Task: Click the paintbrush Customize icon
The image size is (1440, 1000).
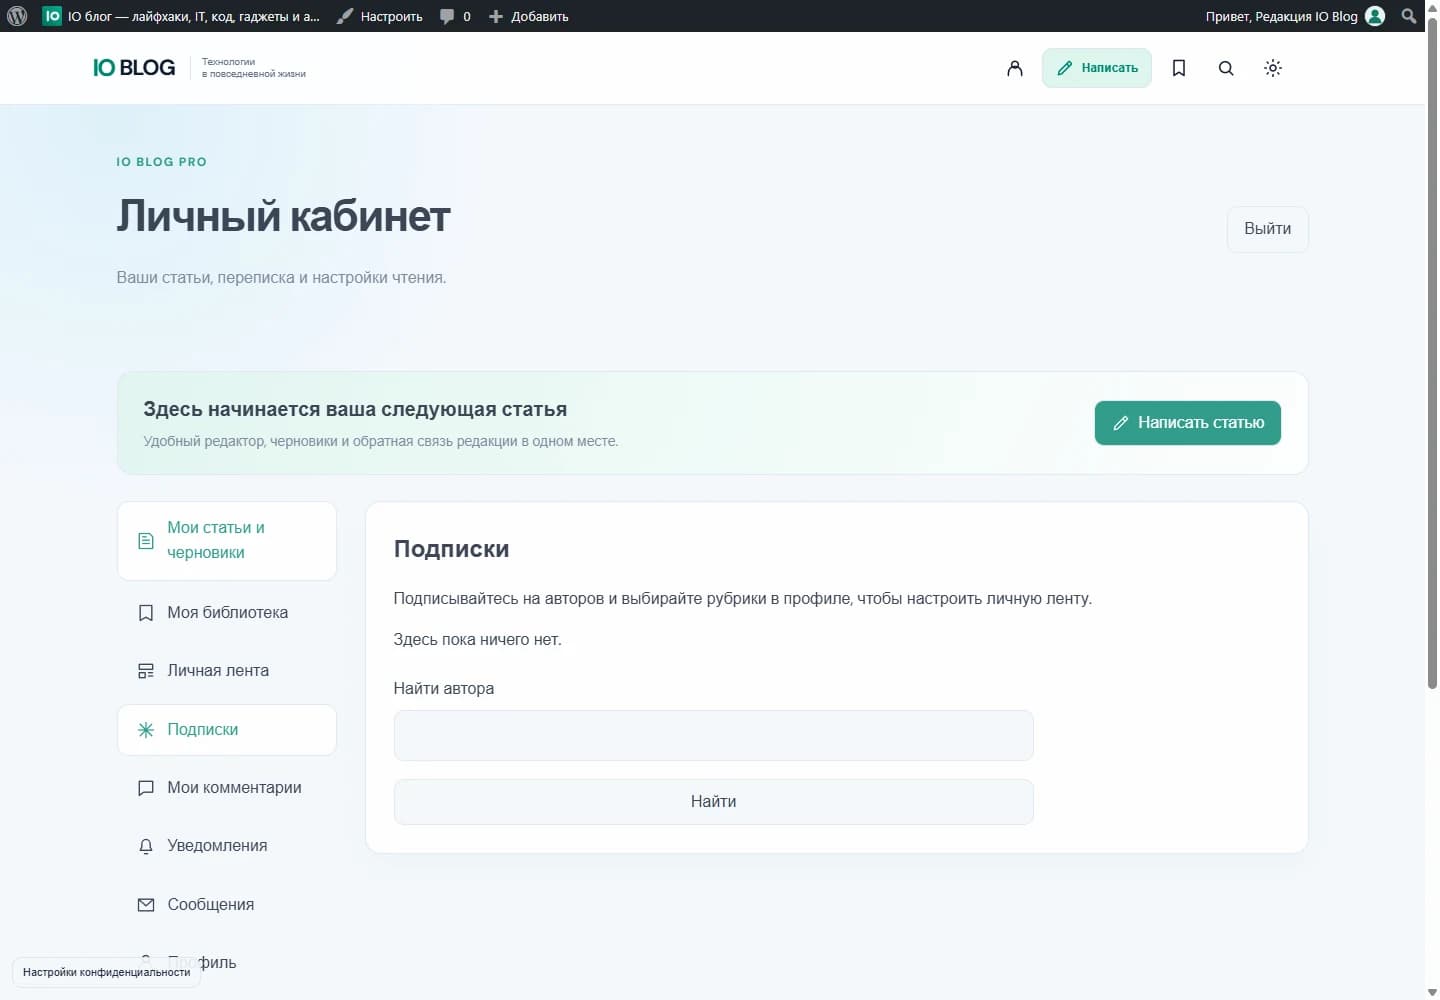Action: pos(345,16)
